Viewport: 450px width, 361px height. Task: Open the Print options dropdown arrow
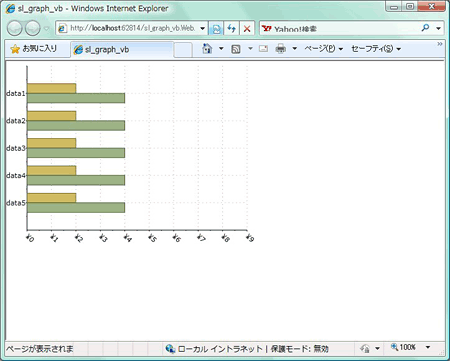(295, 49)
